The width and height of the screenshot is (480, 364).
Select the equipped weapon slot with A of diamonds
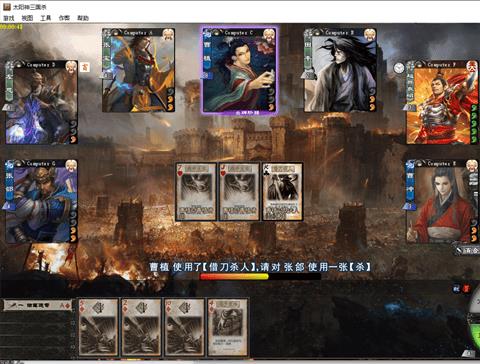[37, 305]
